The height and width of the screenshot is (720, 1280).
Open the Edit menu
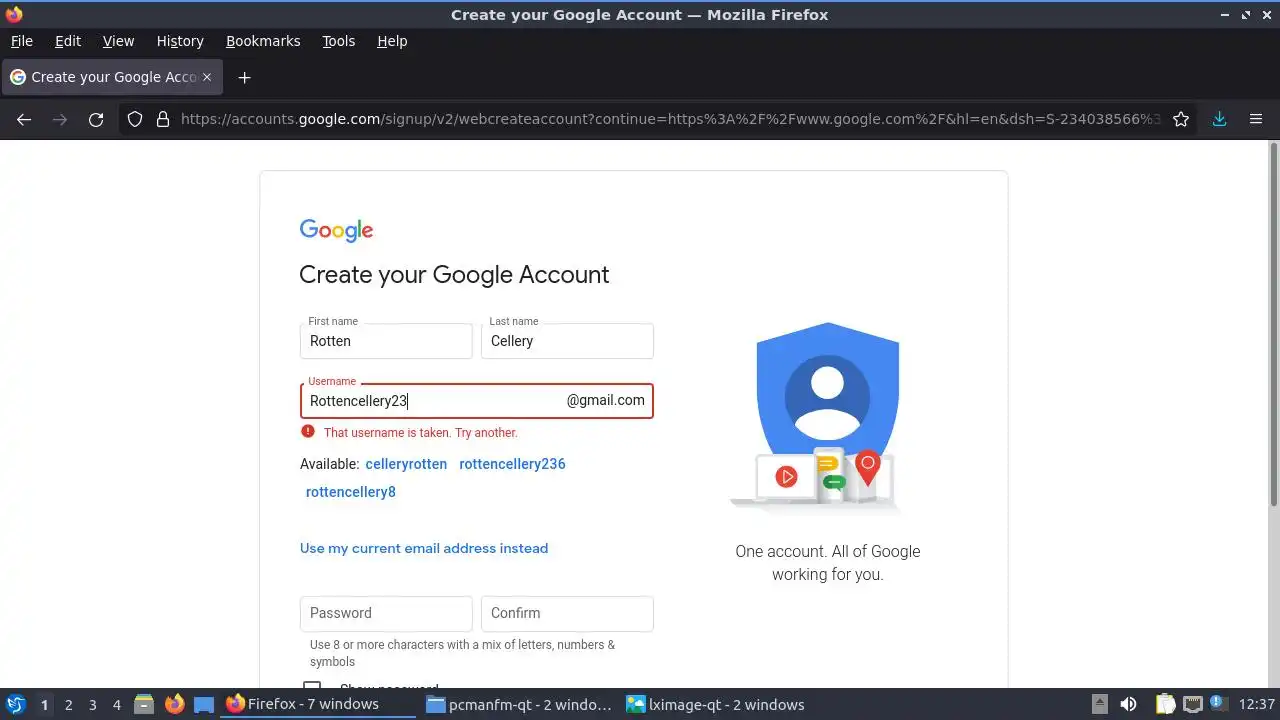pyautogui.click(x=68, y=41)
